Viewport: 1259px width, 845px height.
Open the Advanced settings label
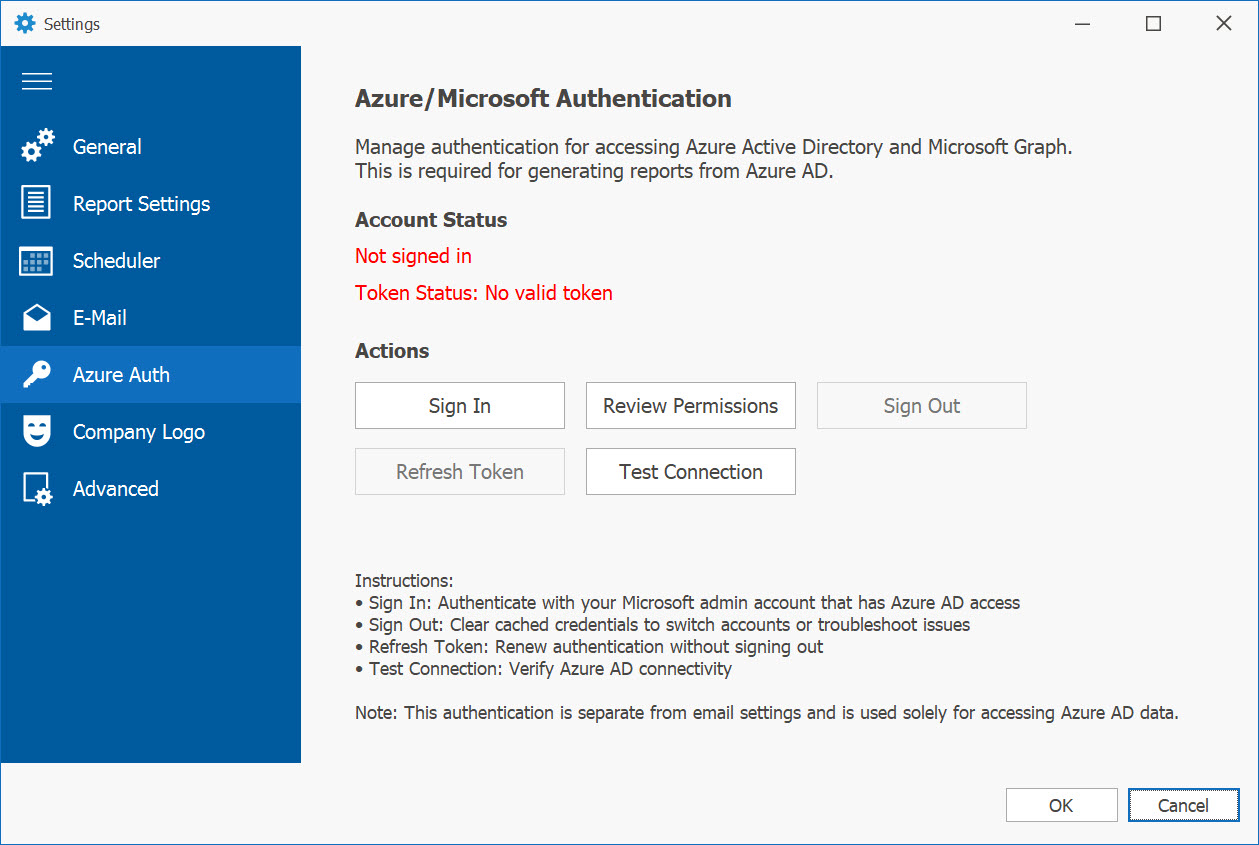coord(115,489)
